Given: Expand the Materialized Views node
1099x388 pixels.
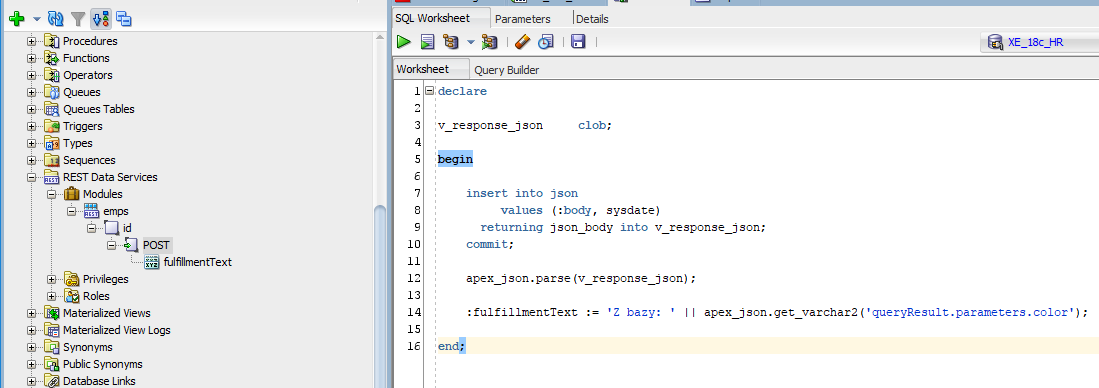Looking at the screenshot, I should click(32, 313).
